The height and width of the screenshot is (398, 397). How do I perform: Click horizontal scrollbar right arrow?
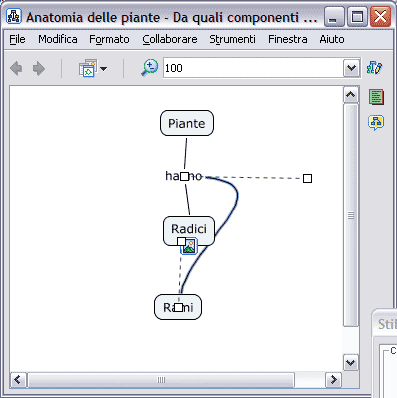pyautogui.click(x=333, y=380)
